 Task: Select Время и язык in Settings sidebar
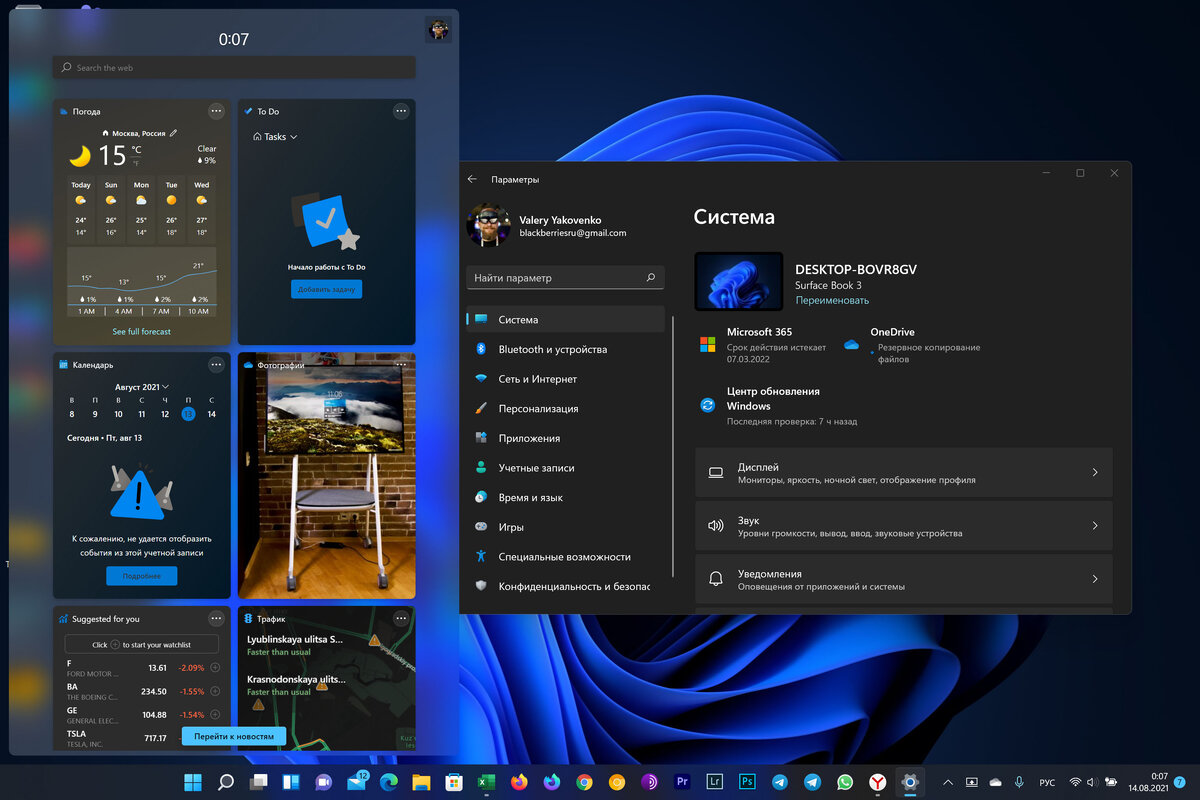[x=565, y=497]
